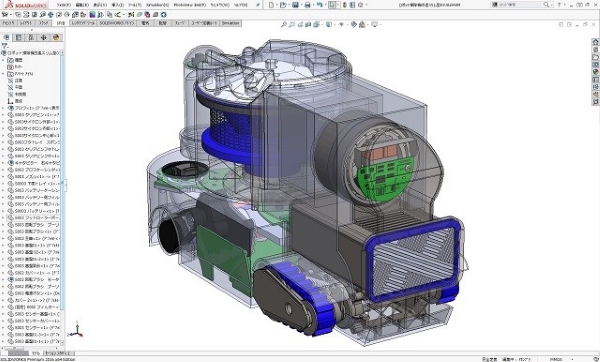This screenshot has height=362, width=600.
Task: Click the Help question mark button
Action: (x=559, y=5)
